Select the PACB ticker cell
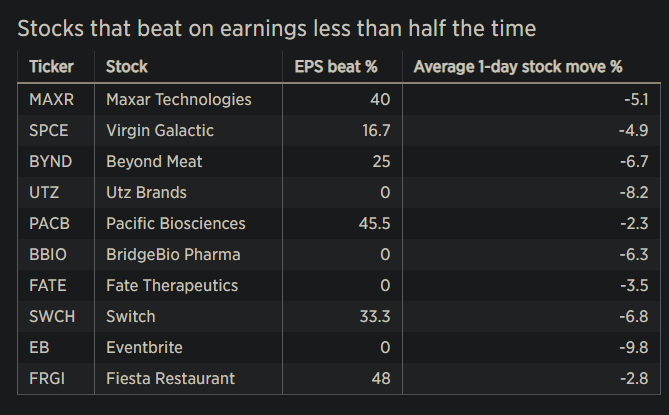Image resolution: width=669 pixels, height=415 pixels. [x=50, y=223]
